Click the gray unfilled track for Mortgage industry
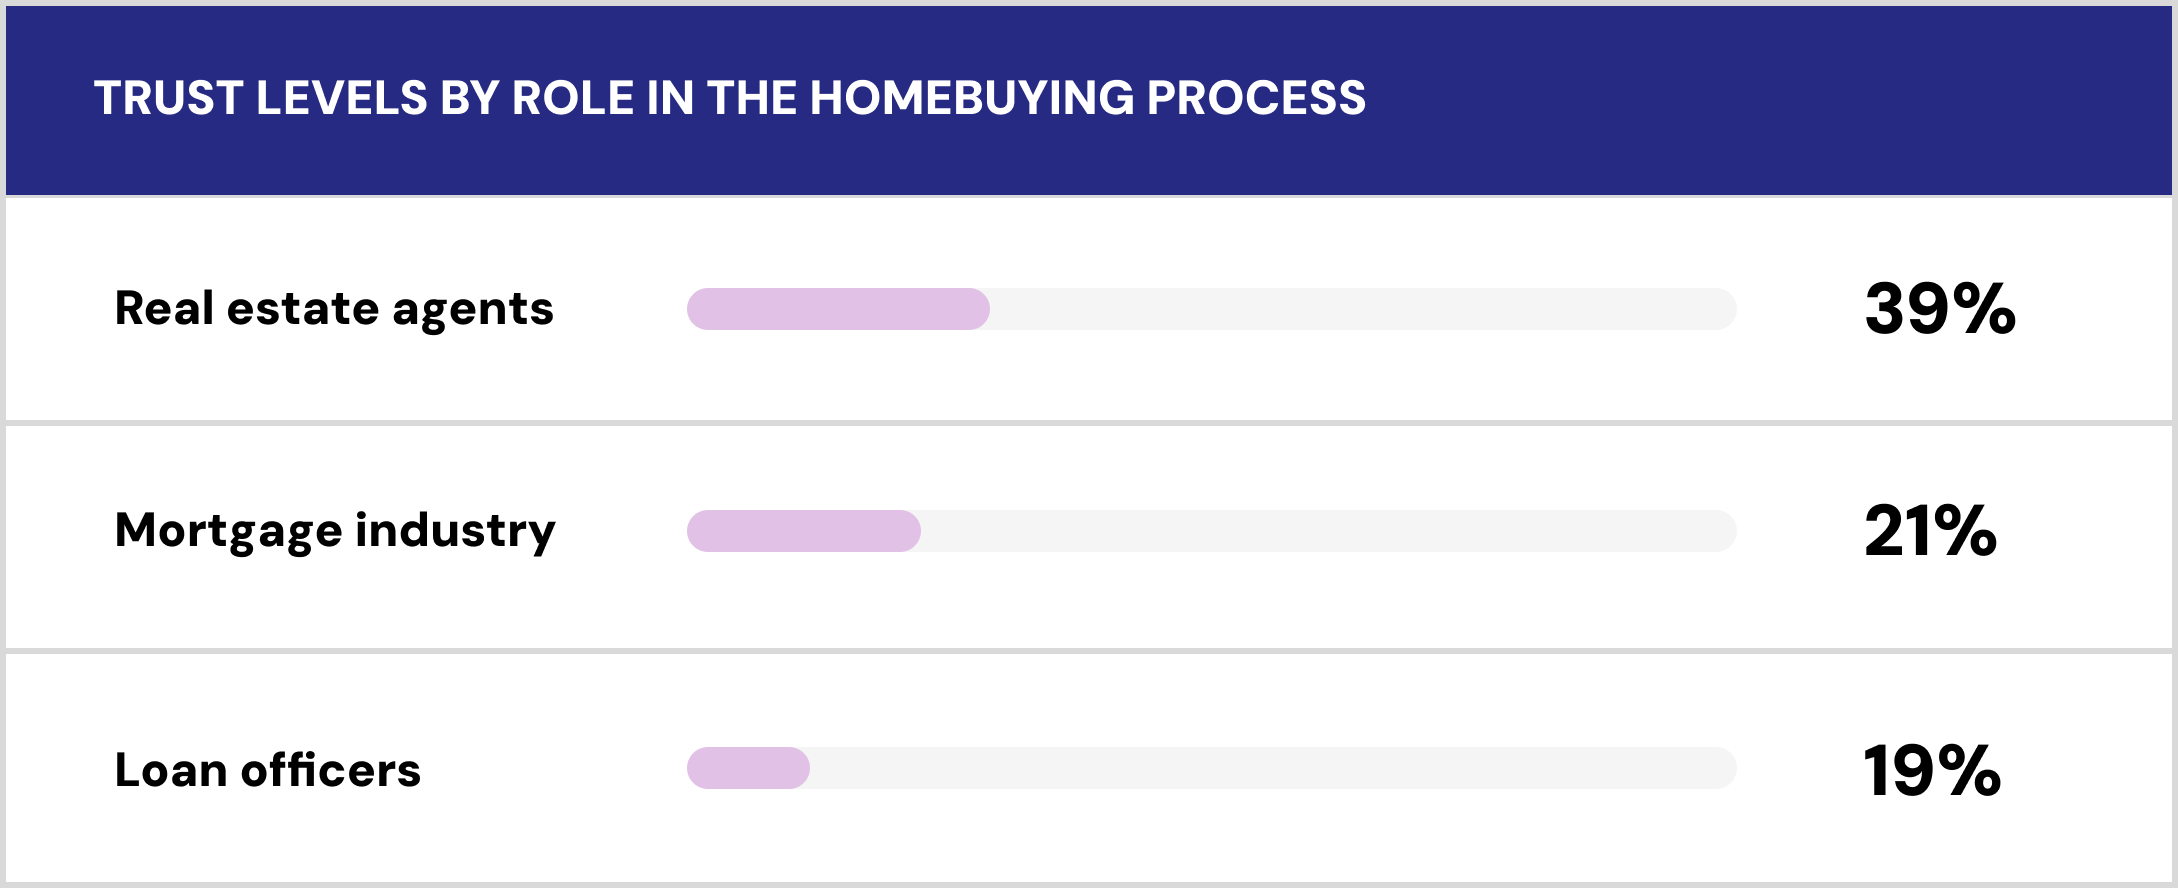 (x=1330, y=531)
